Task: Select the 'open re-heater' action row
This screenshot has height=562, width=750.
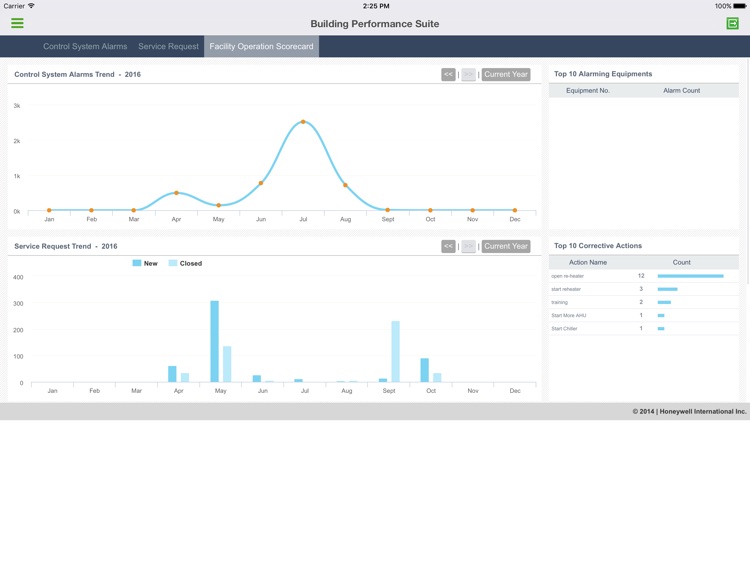Action: 644,276
